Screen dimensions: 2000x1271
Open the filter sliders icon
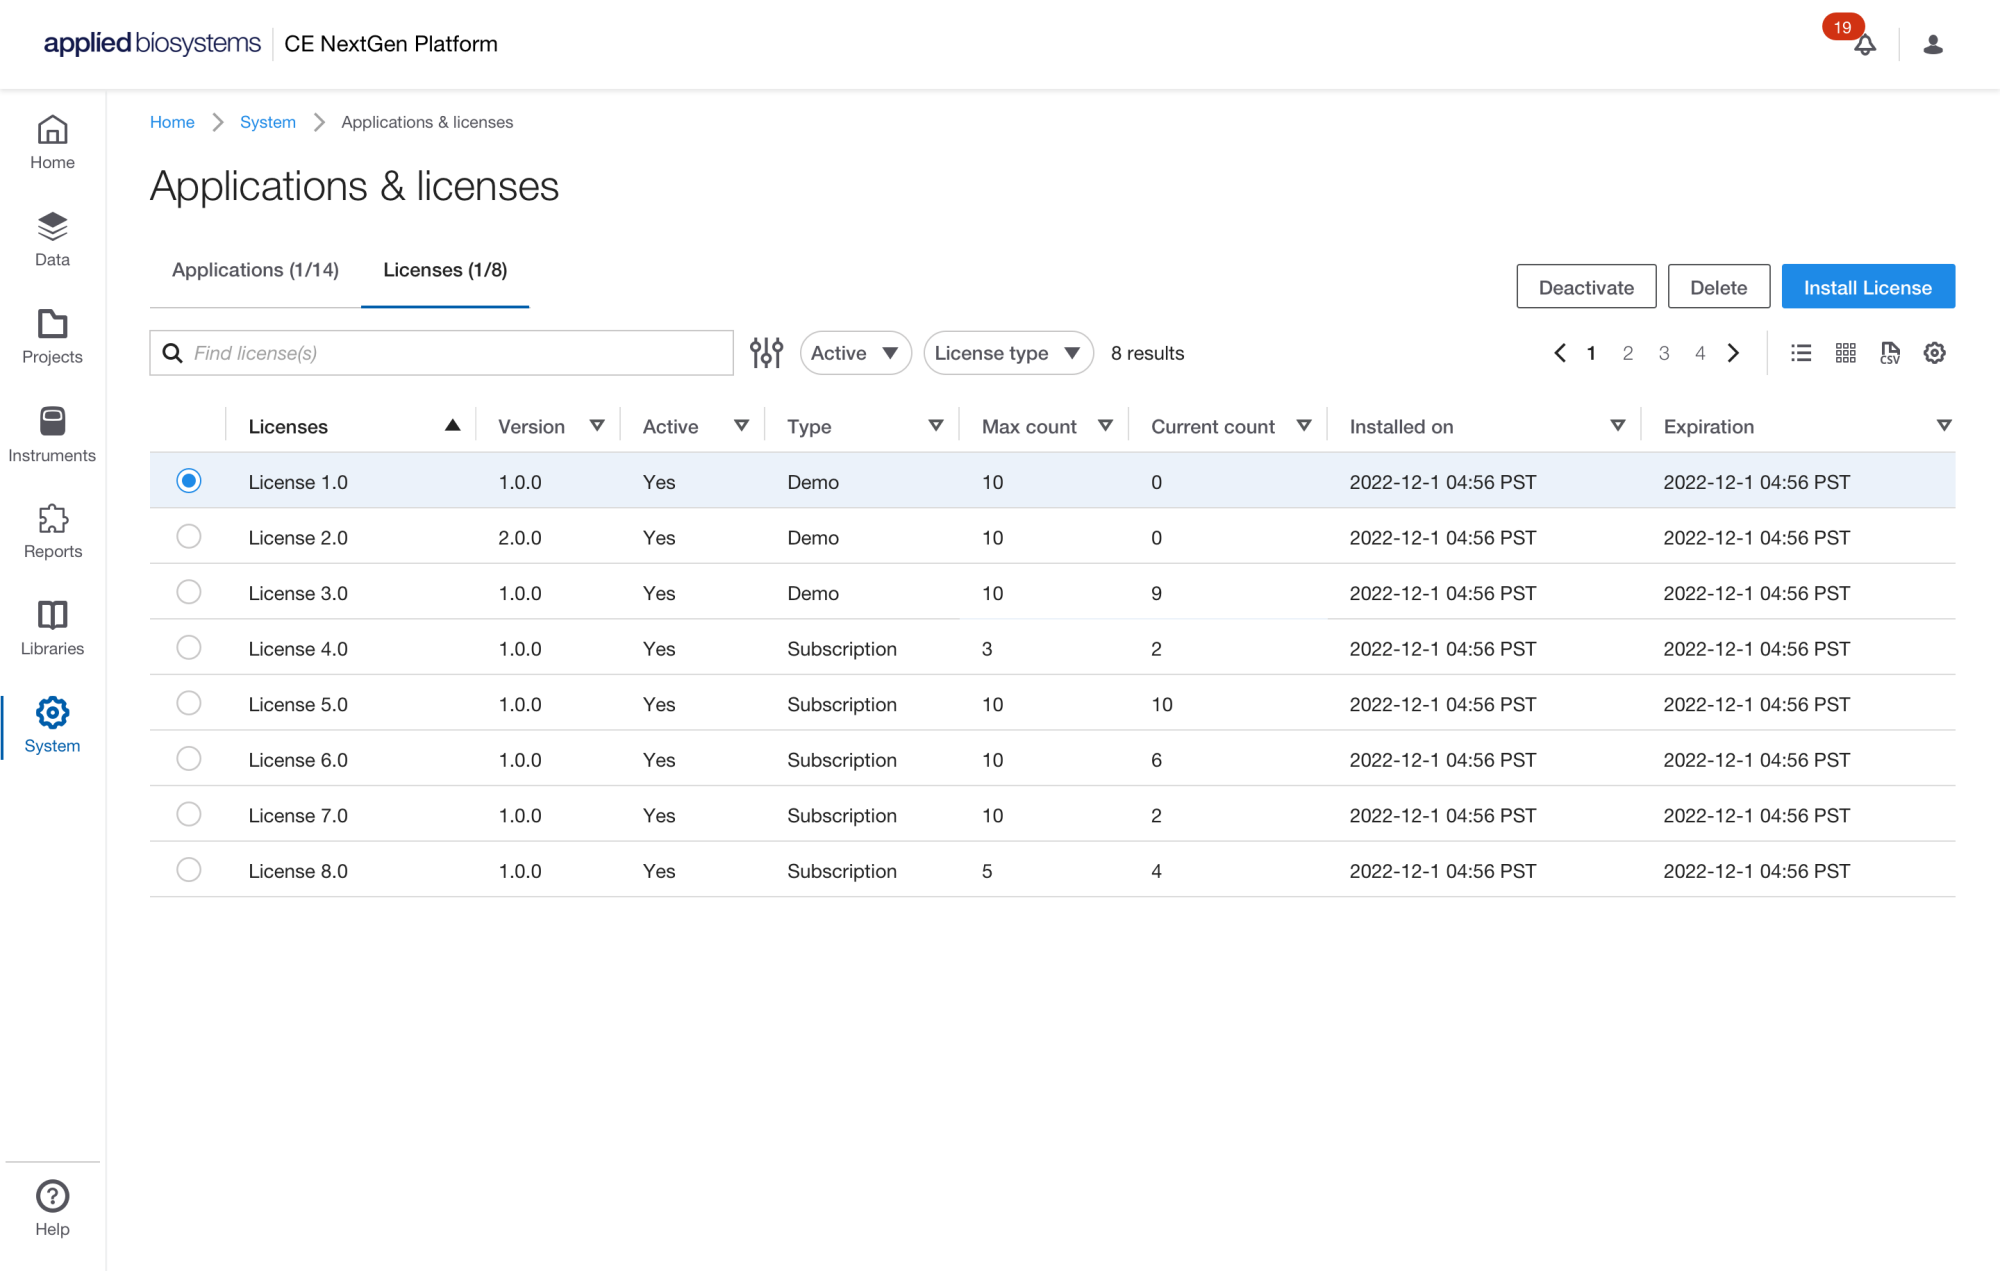pyautogui.click(x=766, y=353)
